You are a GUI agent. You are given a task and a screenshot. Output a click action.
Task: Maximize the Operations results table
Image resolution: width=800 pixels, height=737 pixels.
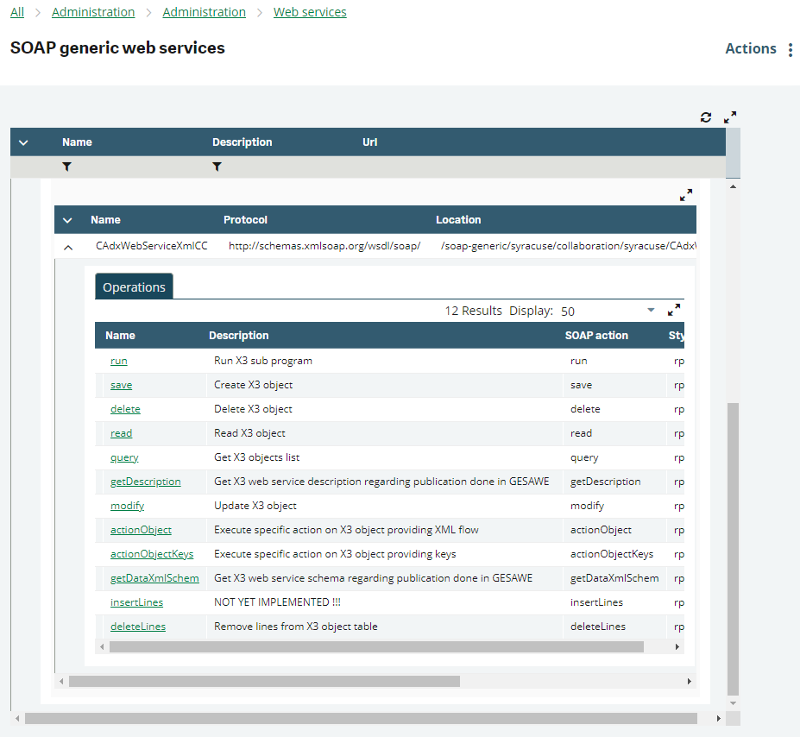tap(673, 310)
